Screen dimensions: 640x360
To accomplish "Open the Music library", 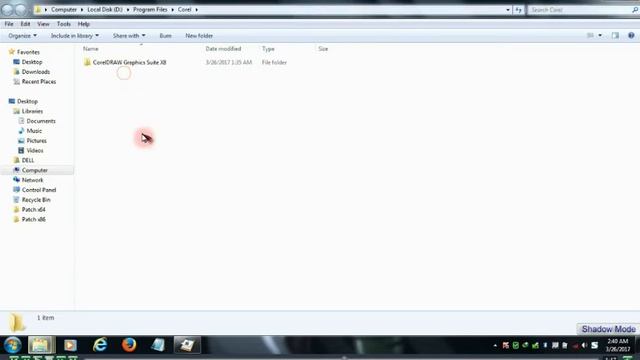I will (x=34, y=131).
